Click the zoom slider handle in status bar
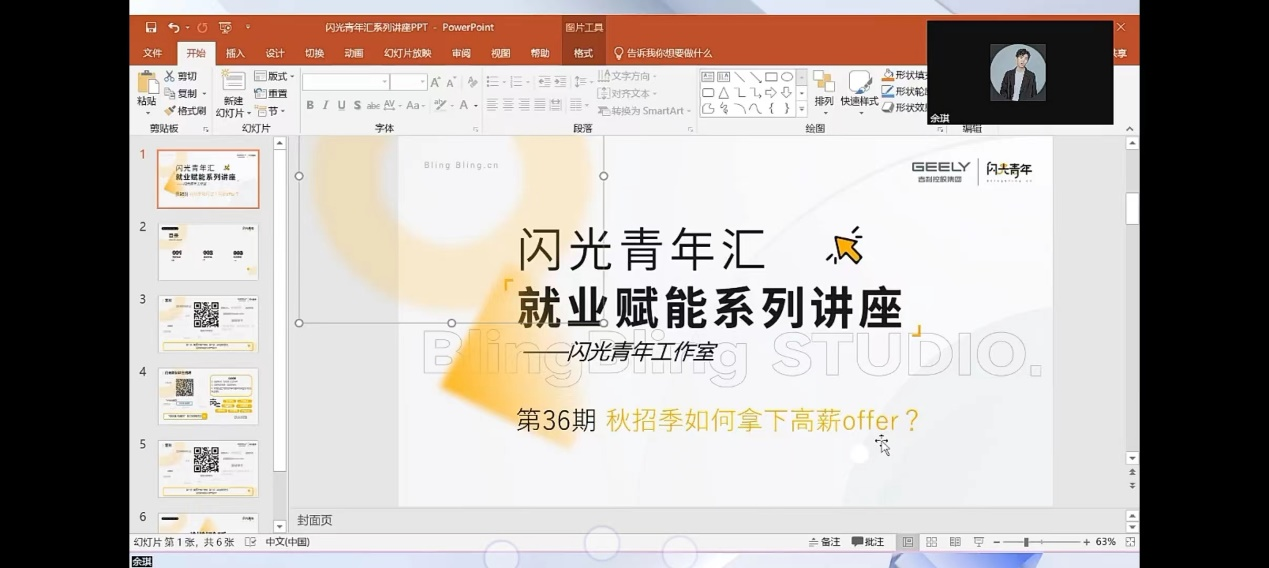1269x568 pixels. coord(1026,542)
